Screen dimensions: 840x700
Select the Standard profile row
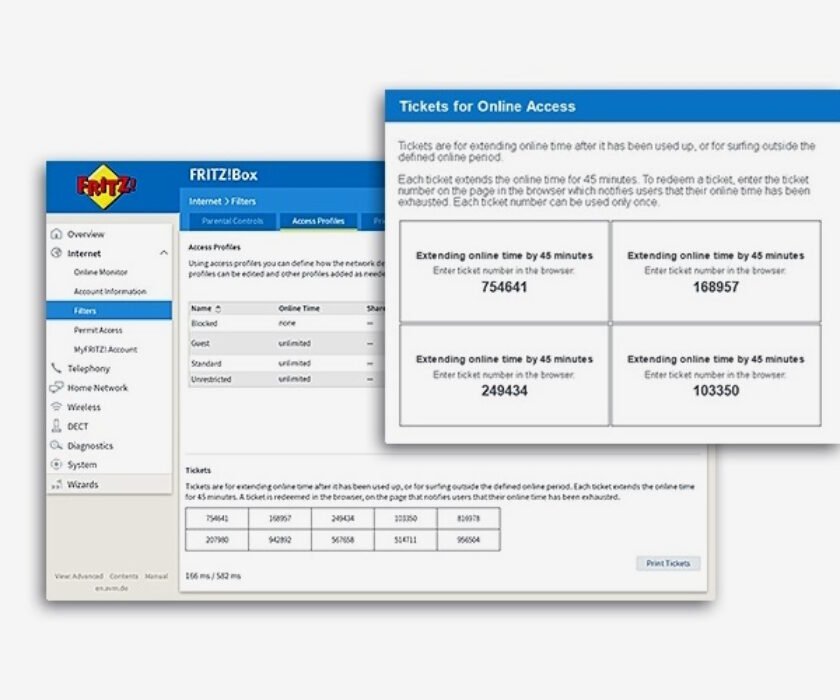286,363
